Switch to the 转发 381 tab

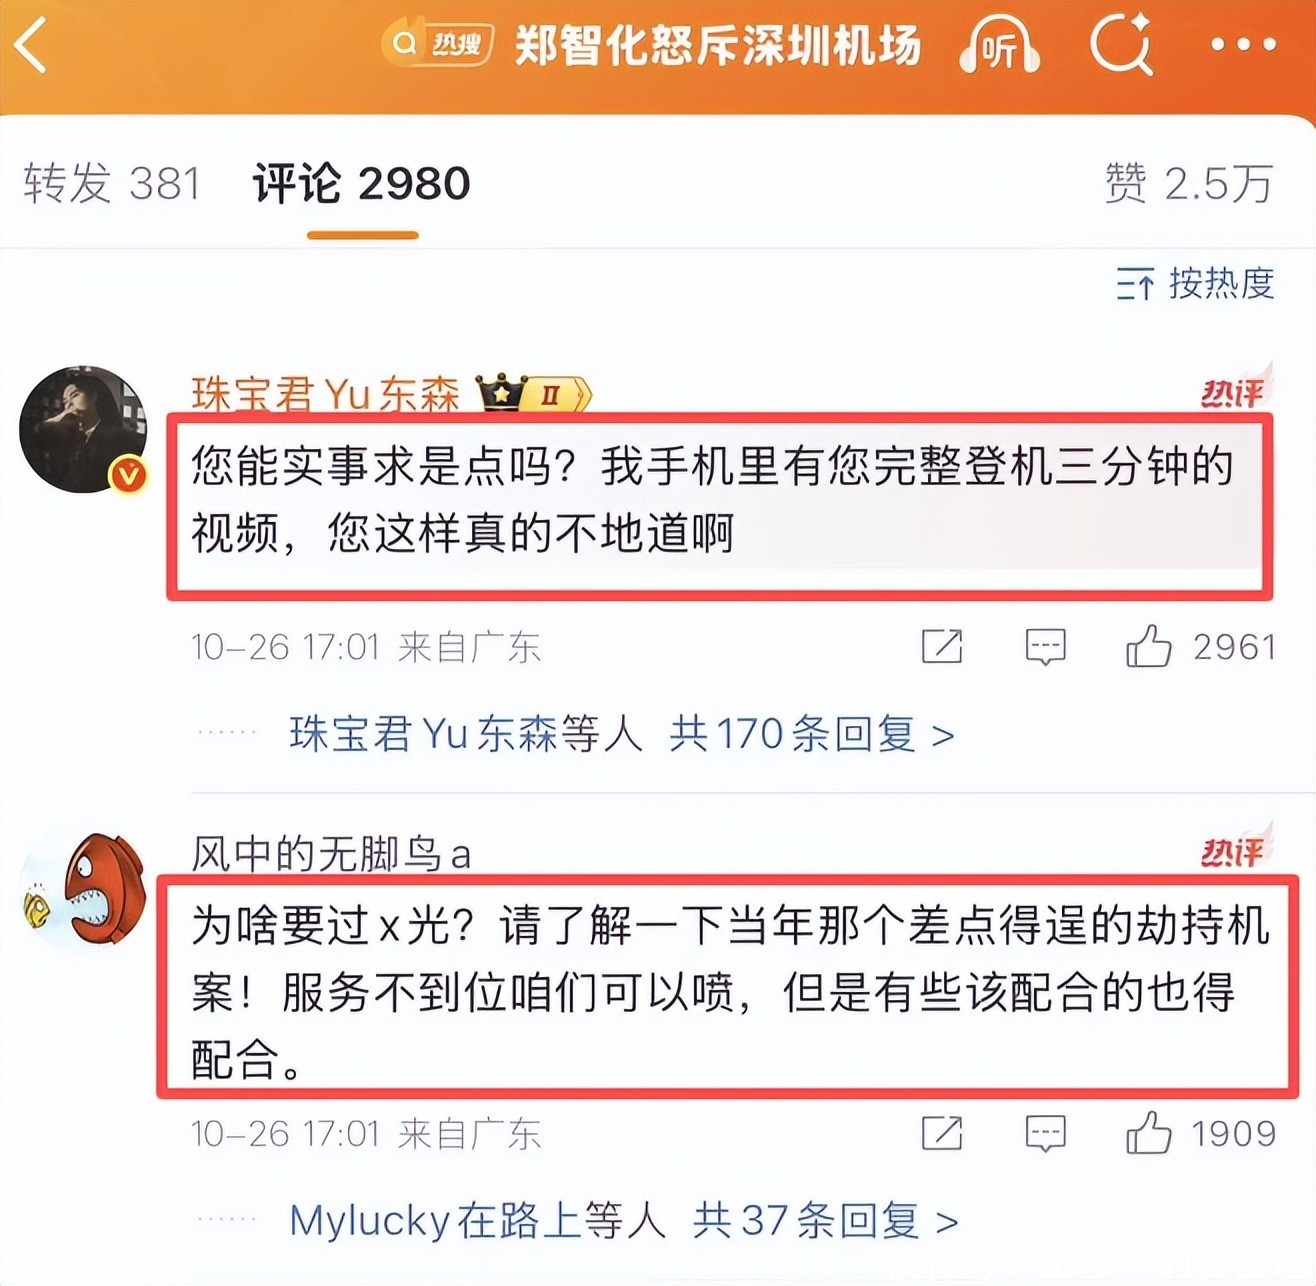click(x=112, y=184)
